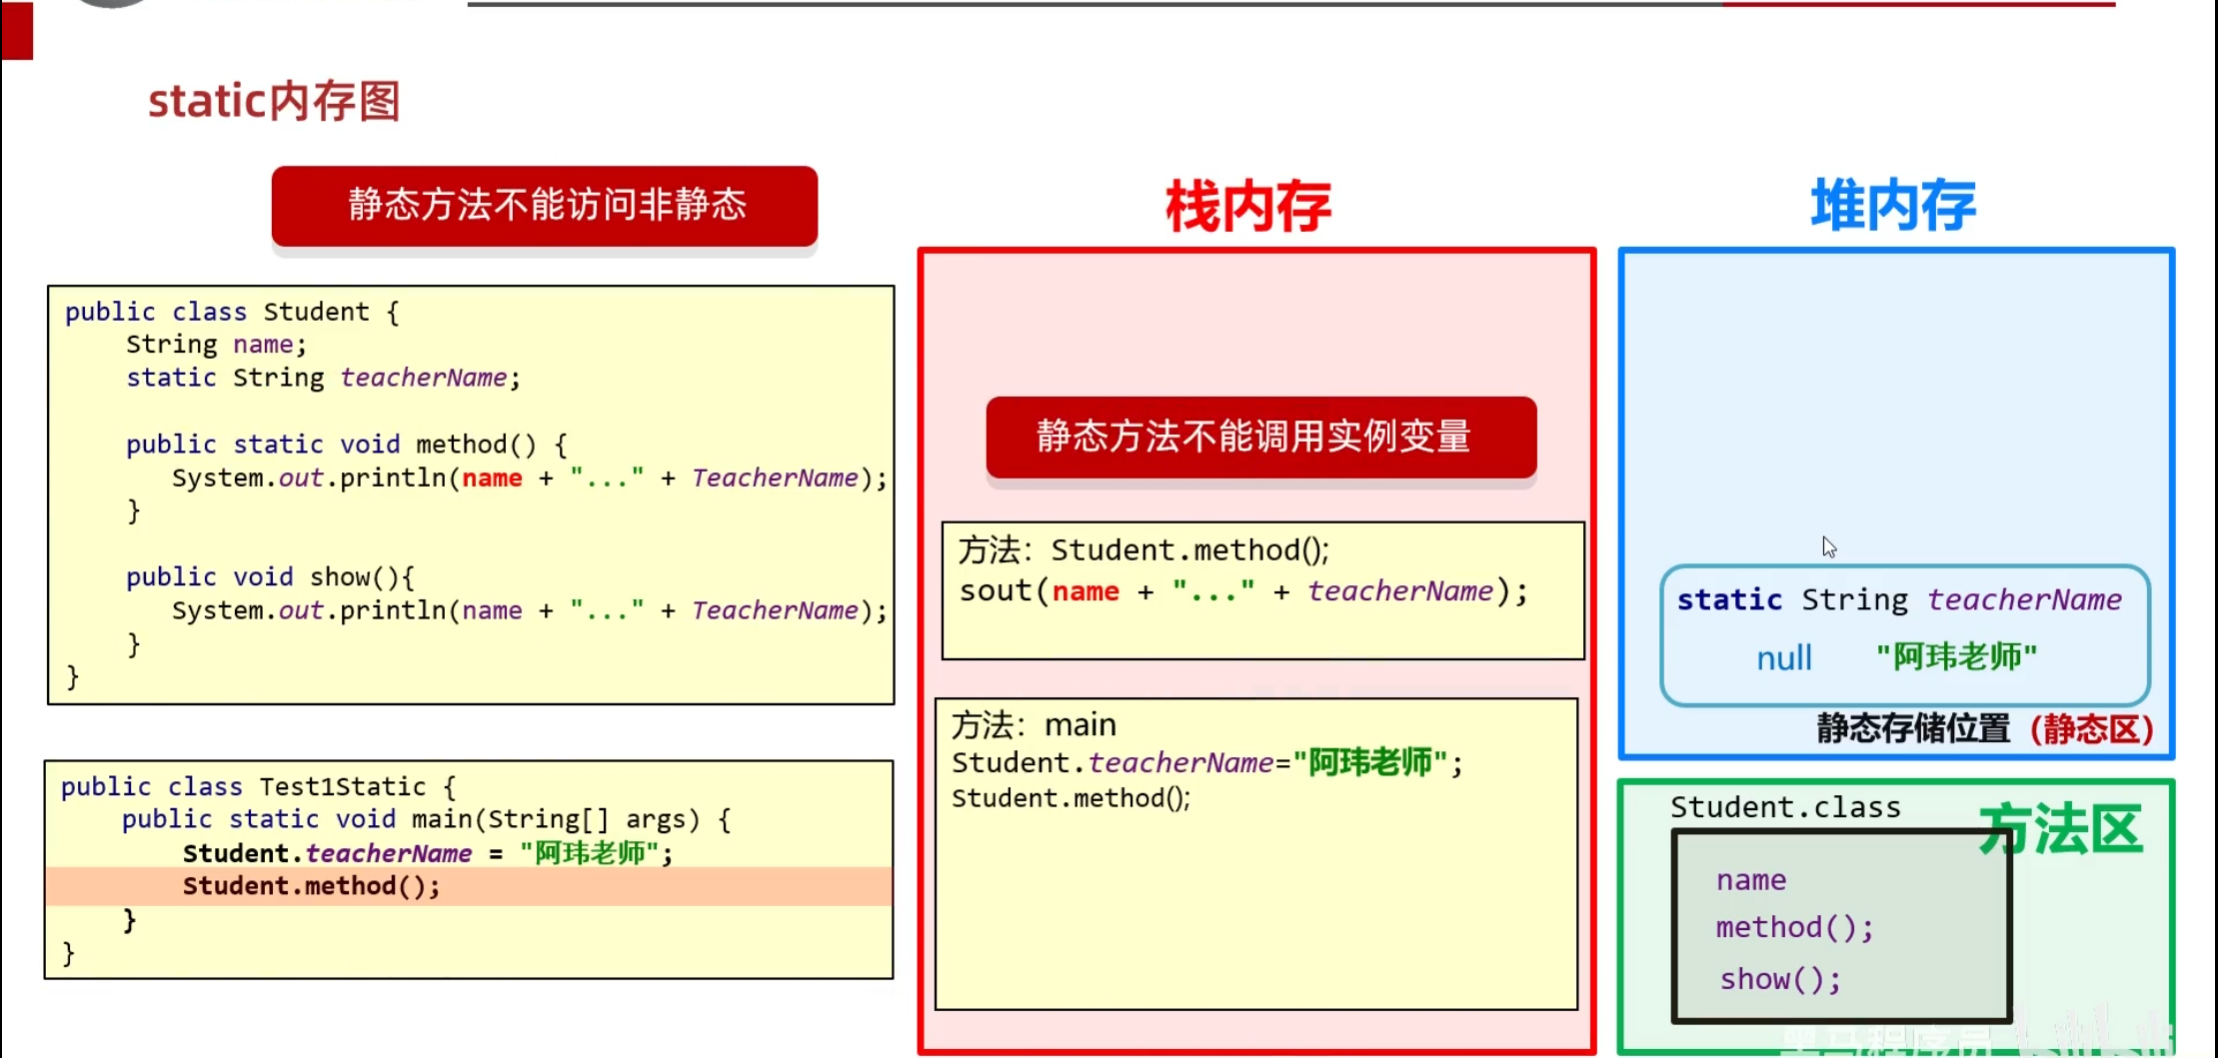Select the "堆内存" heading

(x=1892, y=203)
